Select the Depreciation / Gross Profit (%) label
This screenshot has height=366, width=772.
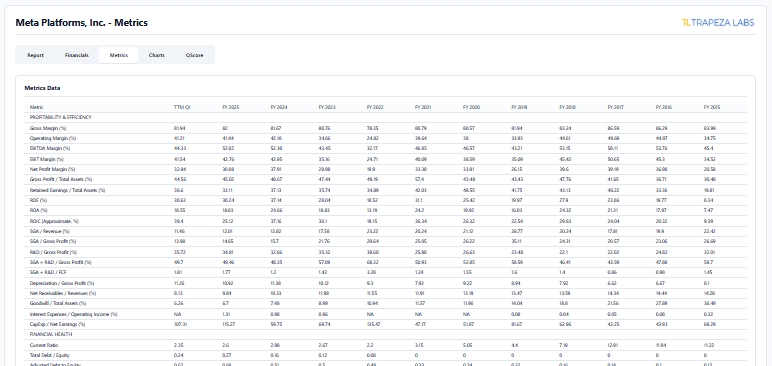(x=62, y=283)
